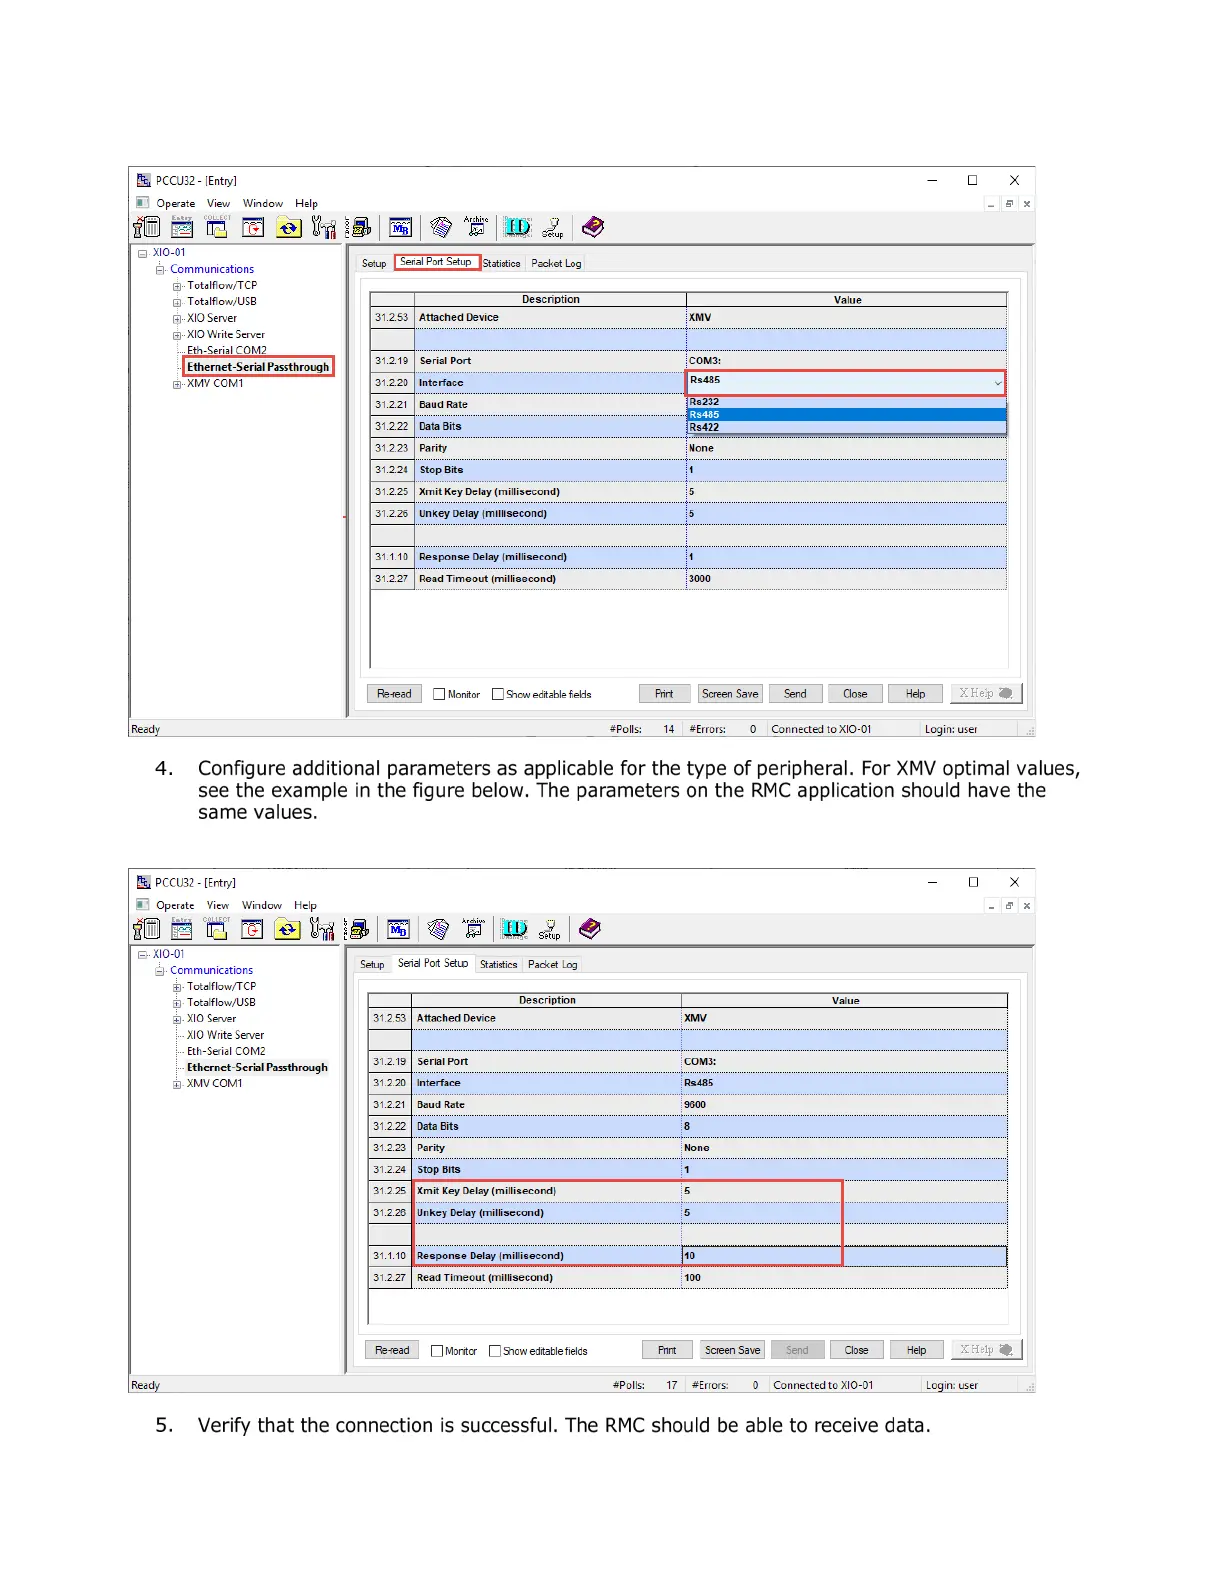
Task: Switch to the Packet Log tab in the upper window
Action: pyautogui.click(x=556, y=263)
